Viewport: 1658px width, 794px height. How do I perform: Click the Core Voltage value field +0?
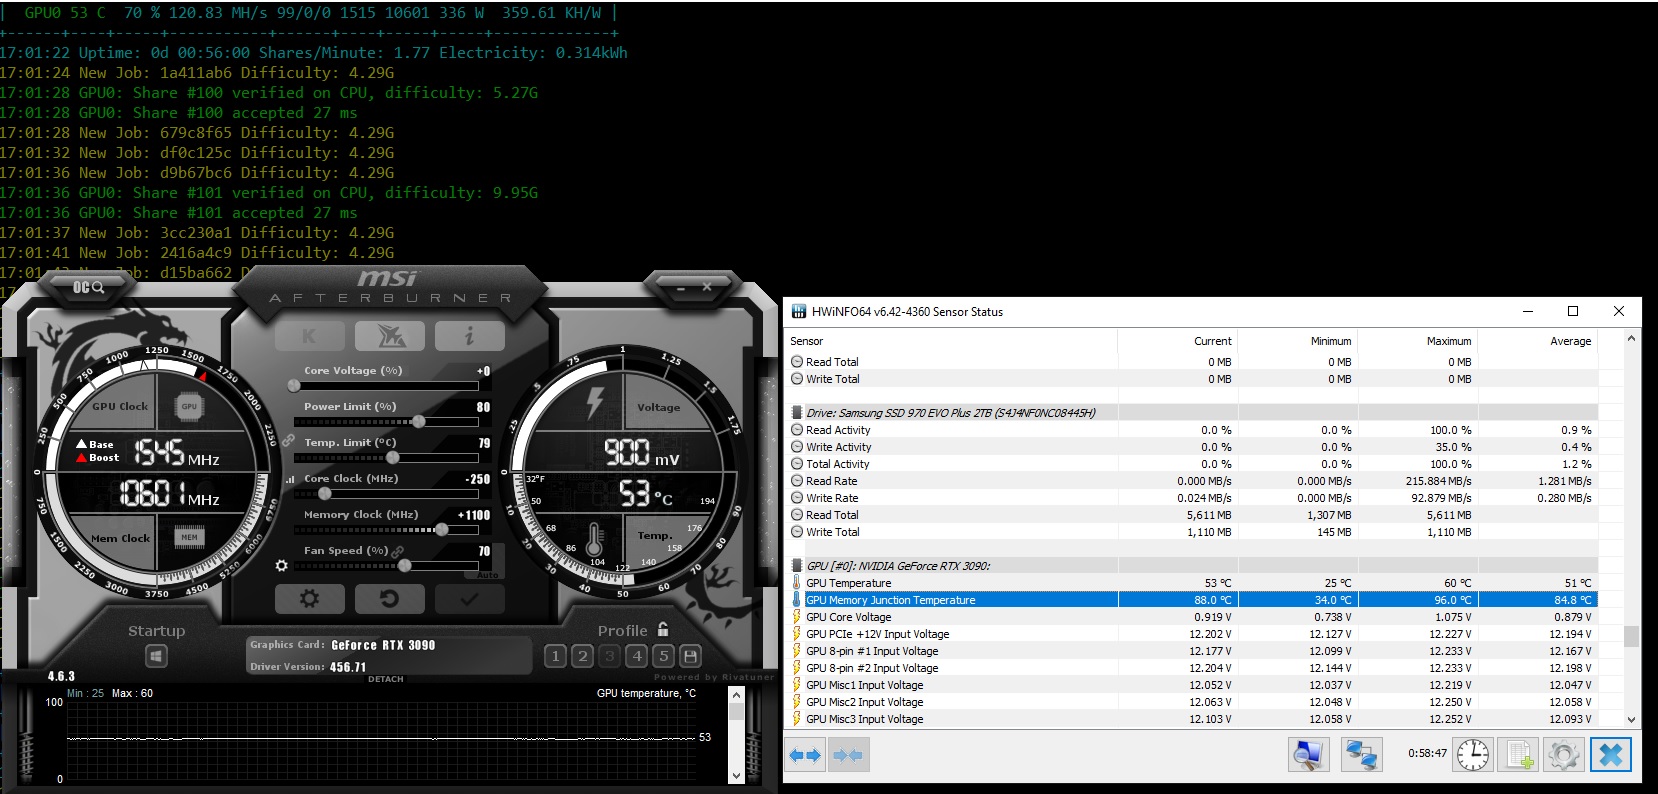tap(483, 371)
